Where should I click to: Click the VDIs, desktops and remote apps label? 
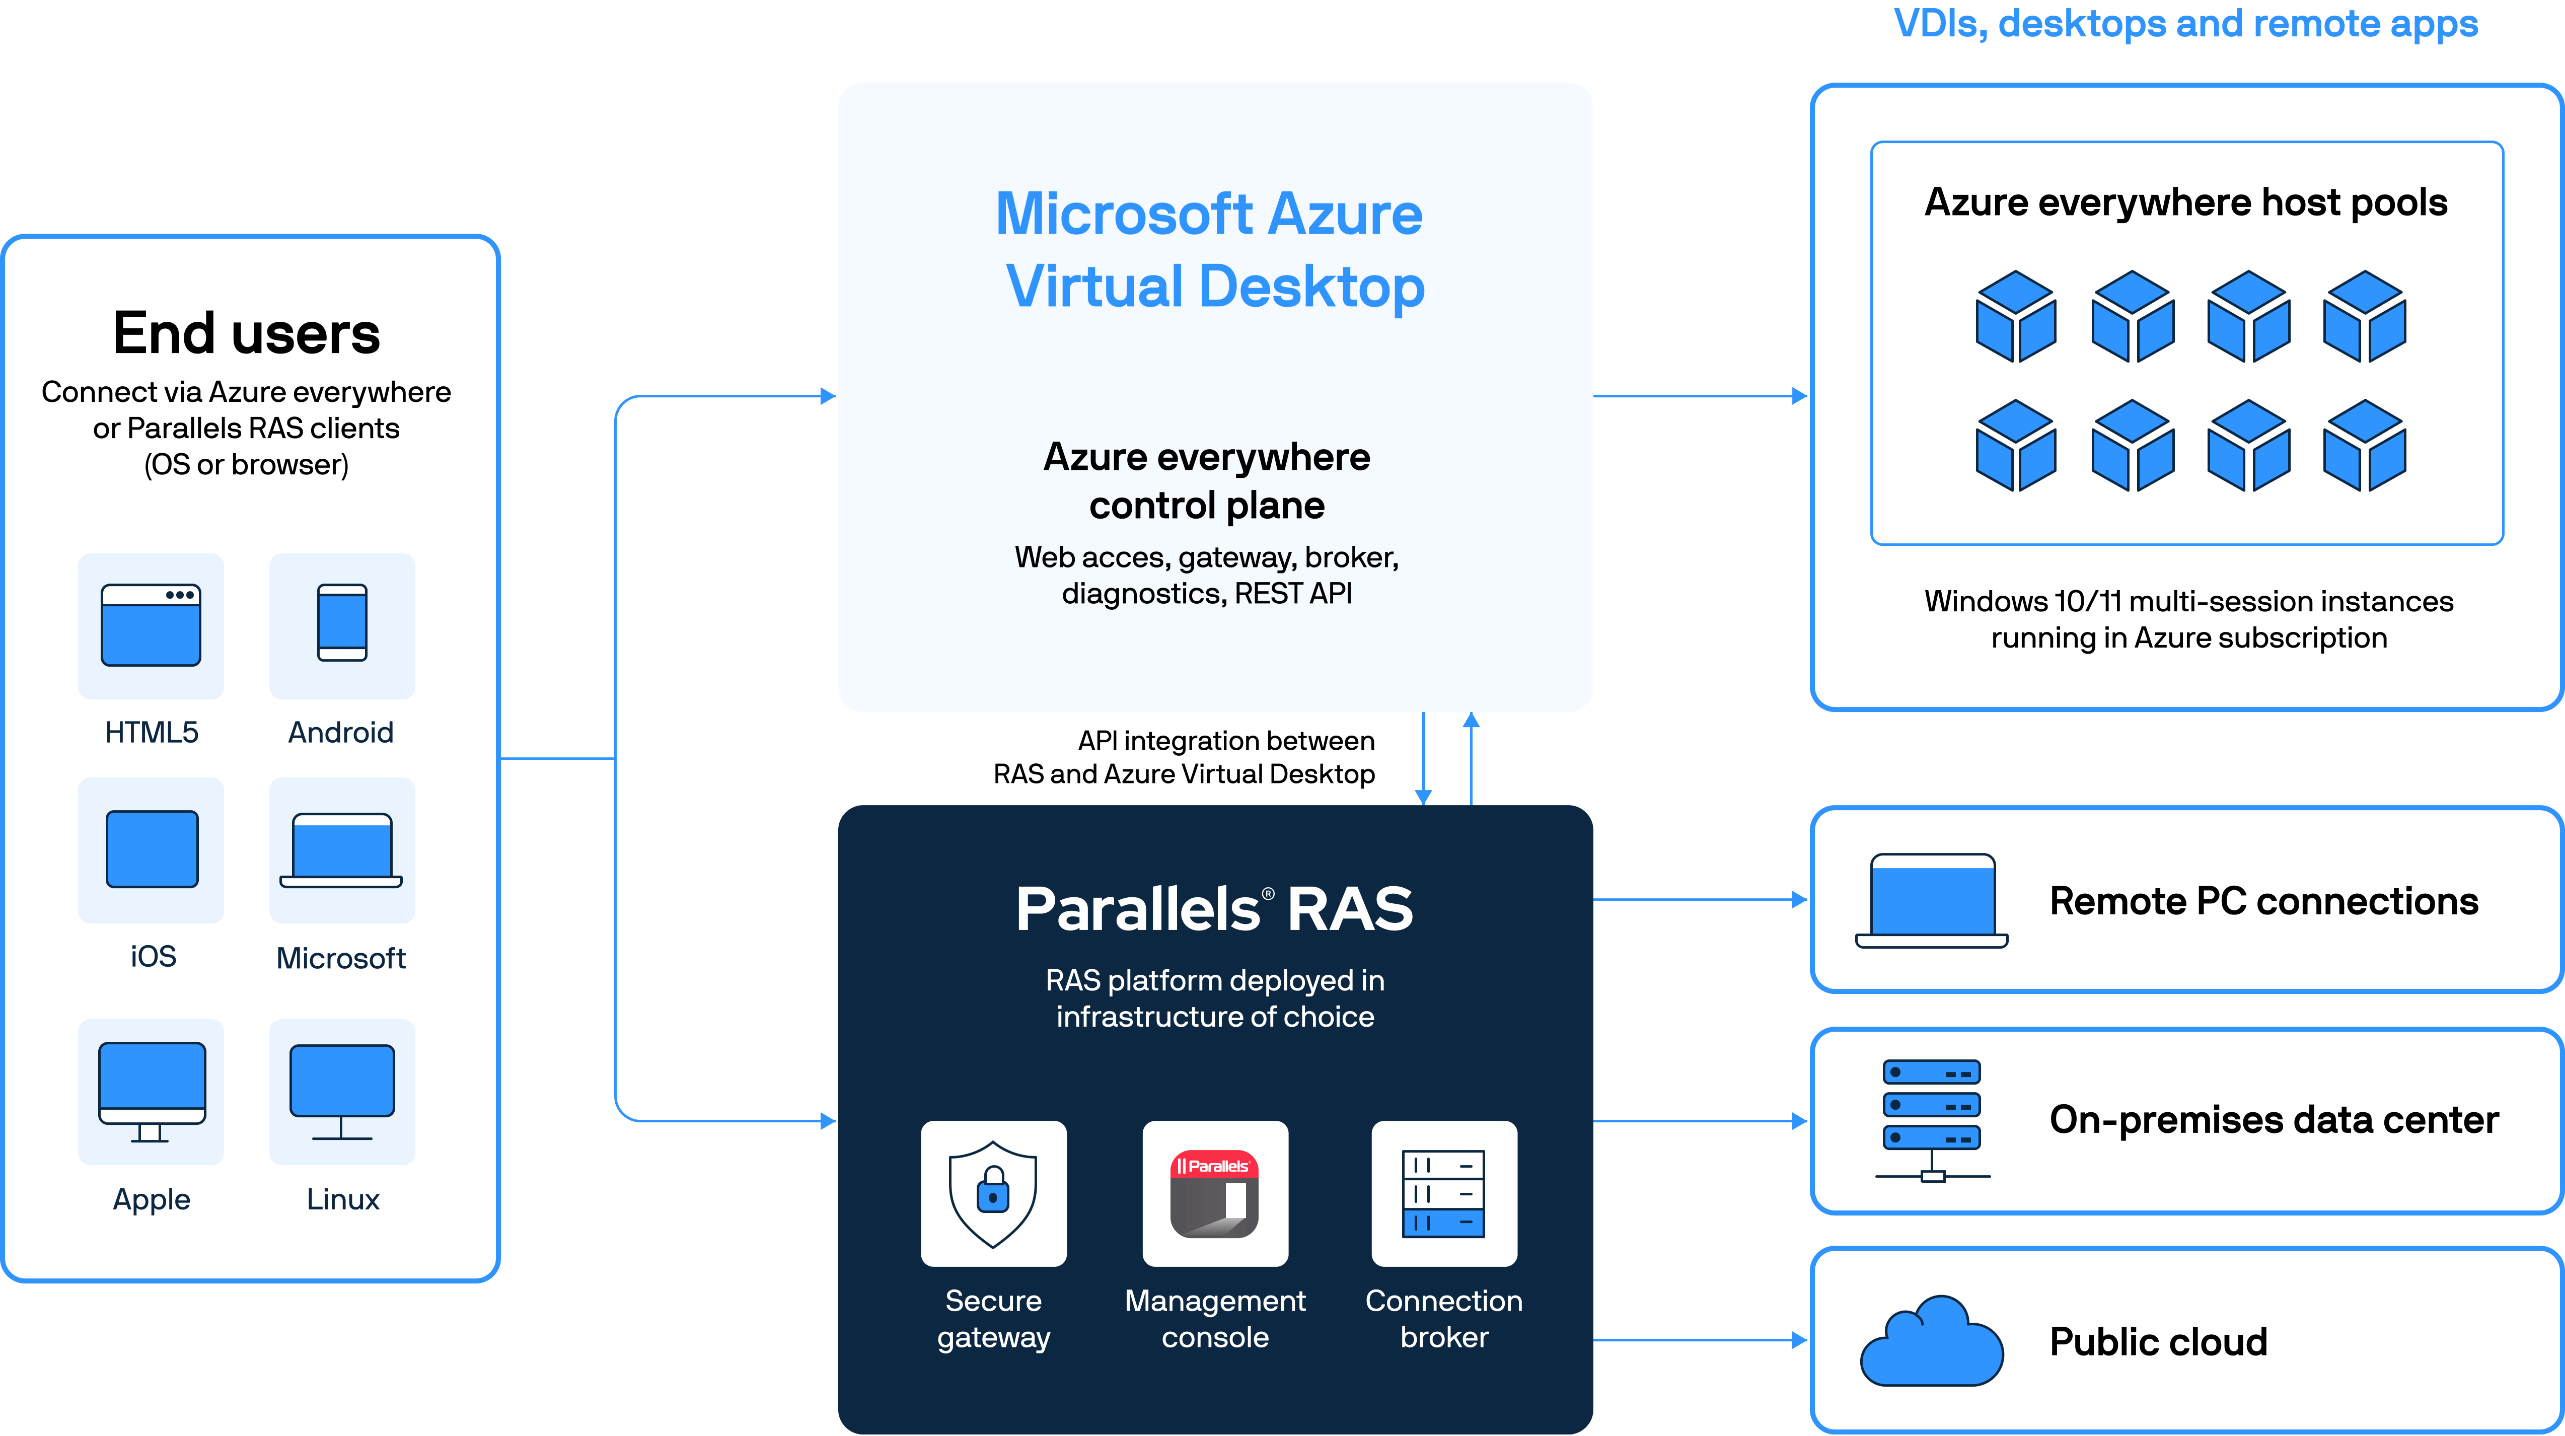pos(2186,24)
